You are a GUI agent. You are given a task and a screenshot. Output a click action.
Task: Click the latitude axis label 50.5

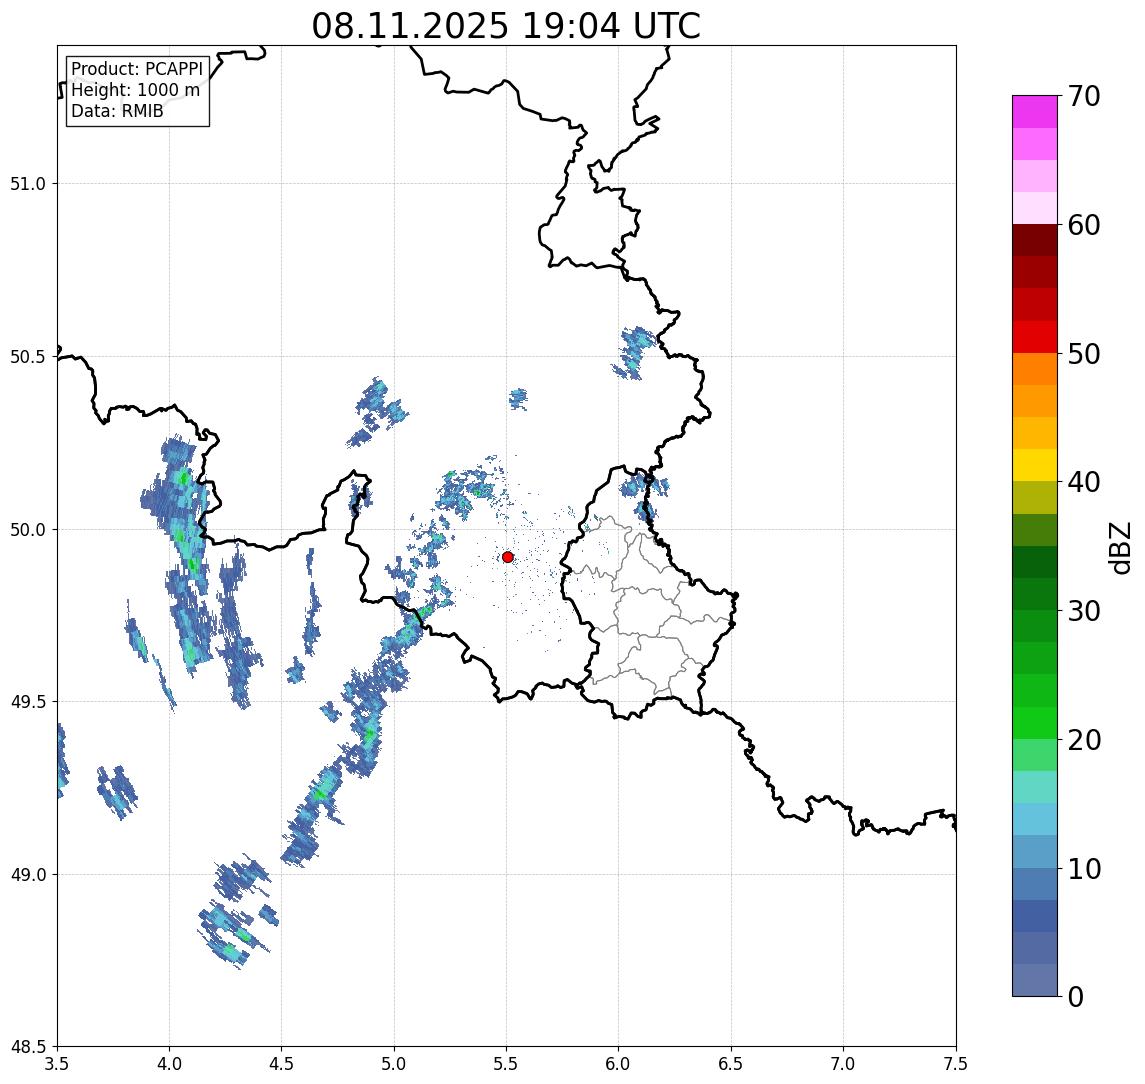[28, 357]
